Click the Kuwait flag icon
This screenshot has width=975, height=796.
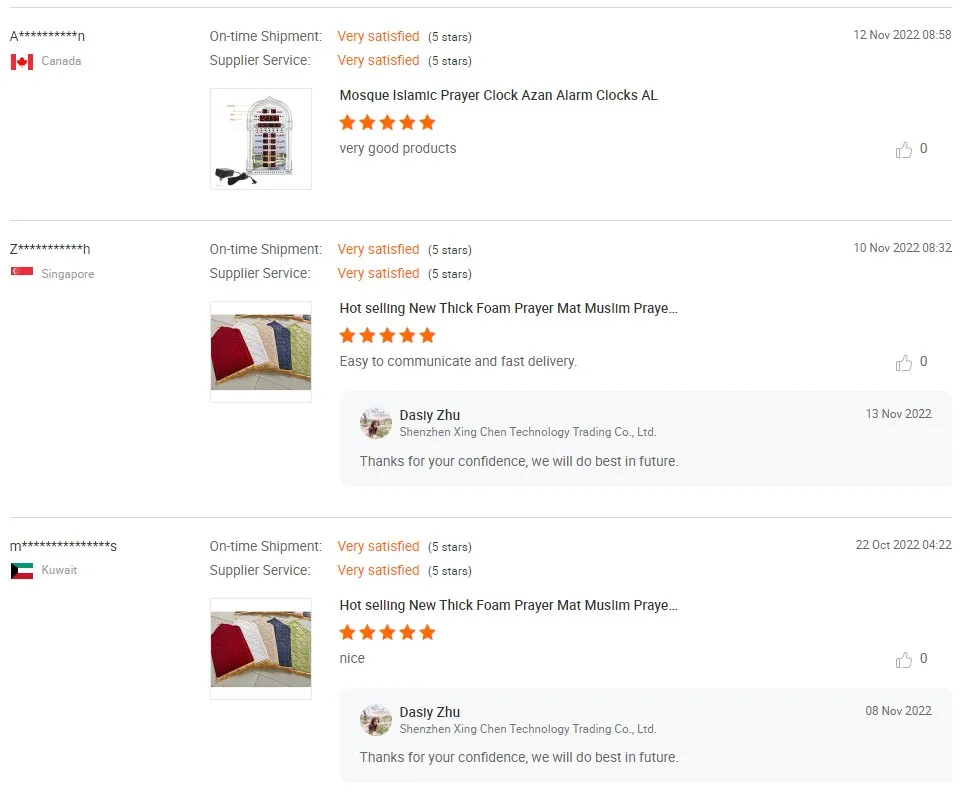(22, 570)
